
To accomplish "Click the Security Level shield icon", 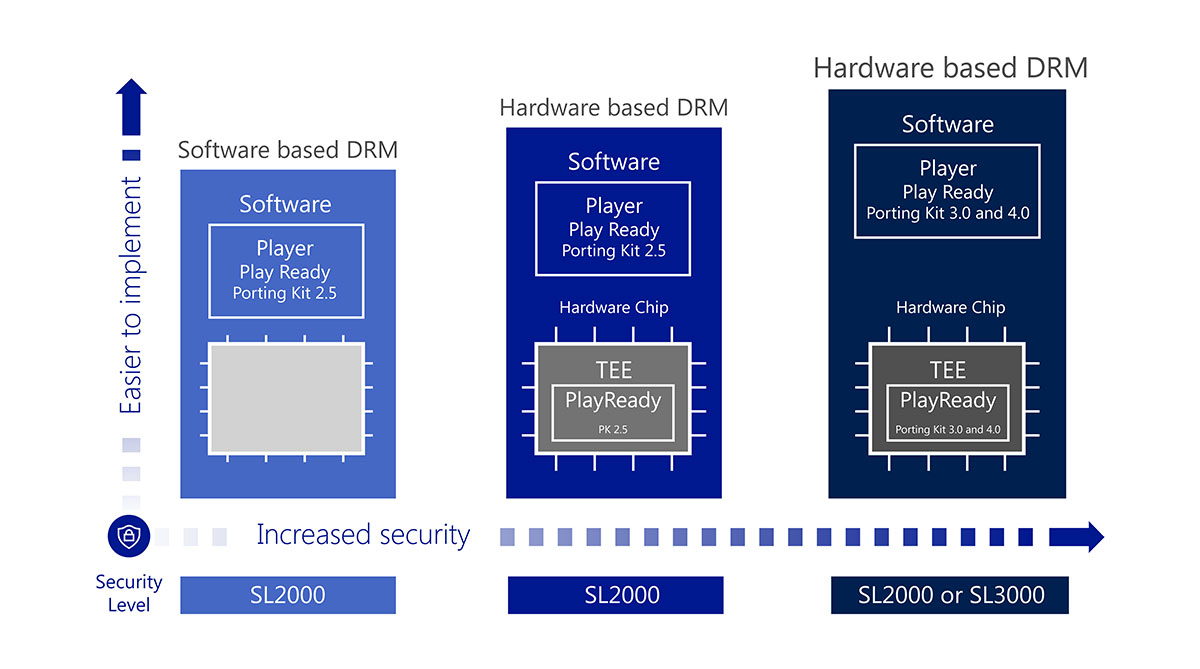I will [130, 536].
